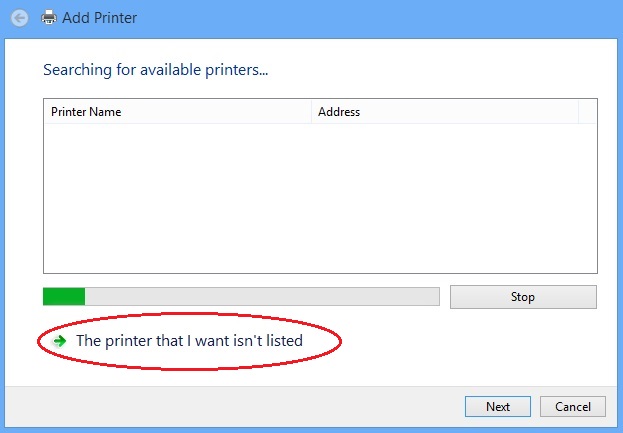Click divider between Address and blank column
Viewport: 623px width, 433px height.
click(578, 112)
